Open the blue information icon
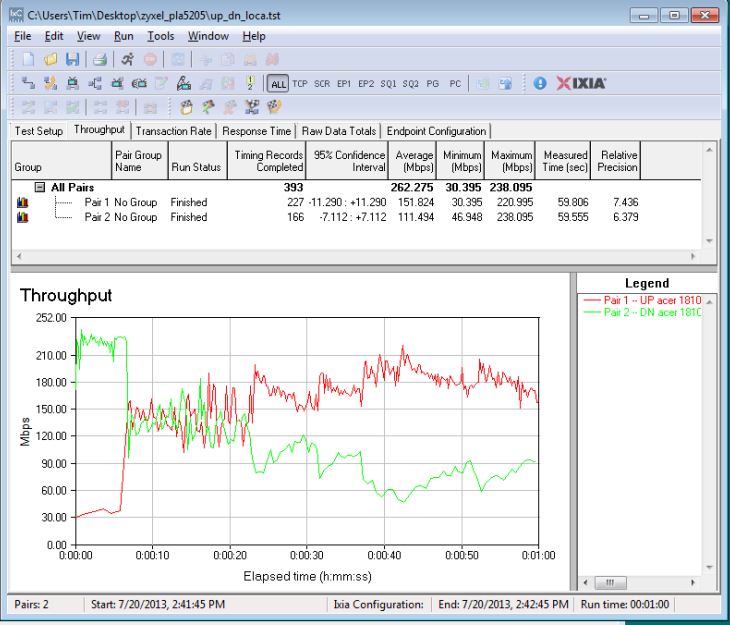The height and width of the screenshot is (625, 730). [540, 83]
